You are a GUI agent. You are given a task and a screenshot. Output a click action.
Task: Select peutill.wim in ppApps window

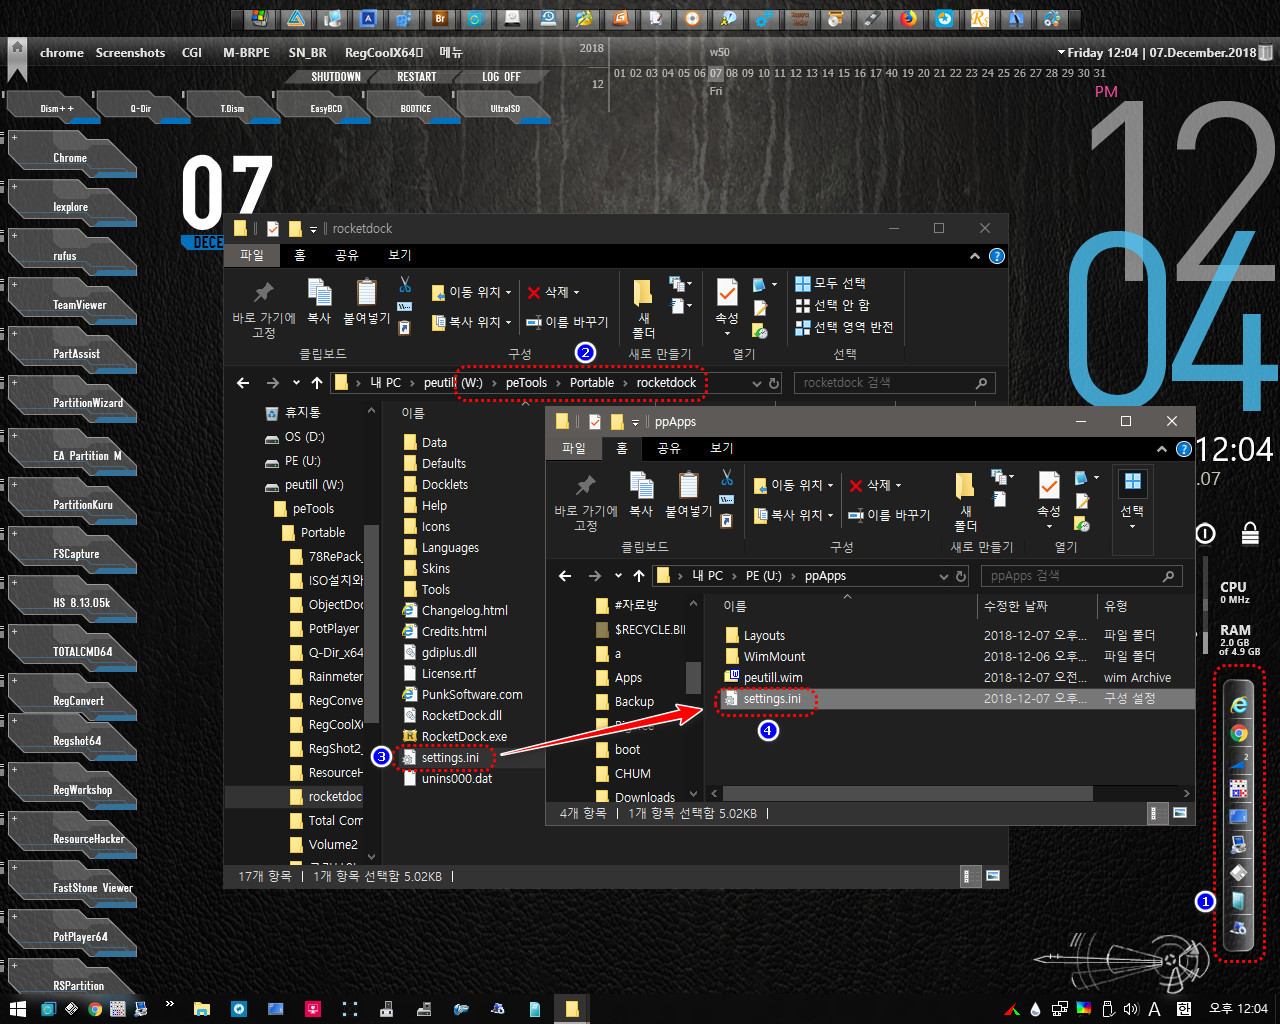point(773,678)
